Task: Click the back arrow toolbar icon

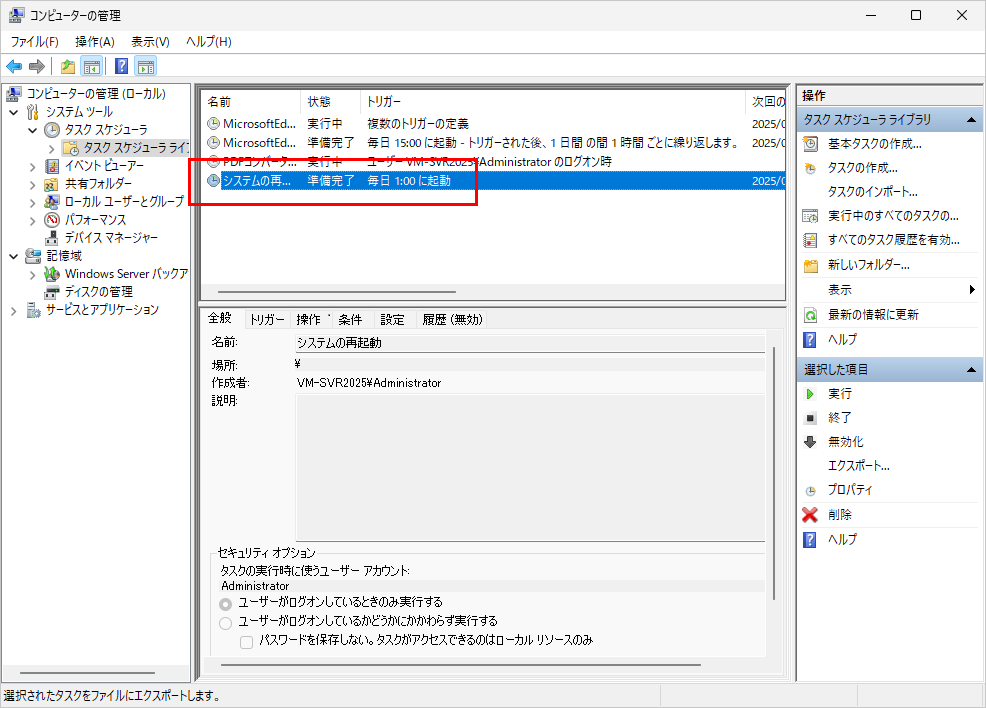Action: coord(14,67)
